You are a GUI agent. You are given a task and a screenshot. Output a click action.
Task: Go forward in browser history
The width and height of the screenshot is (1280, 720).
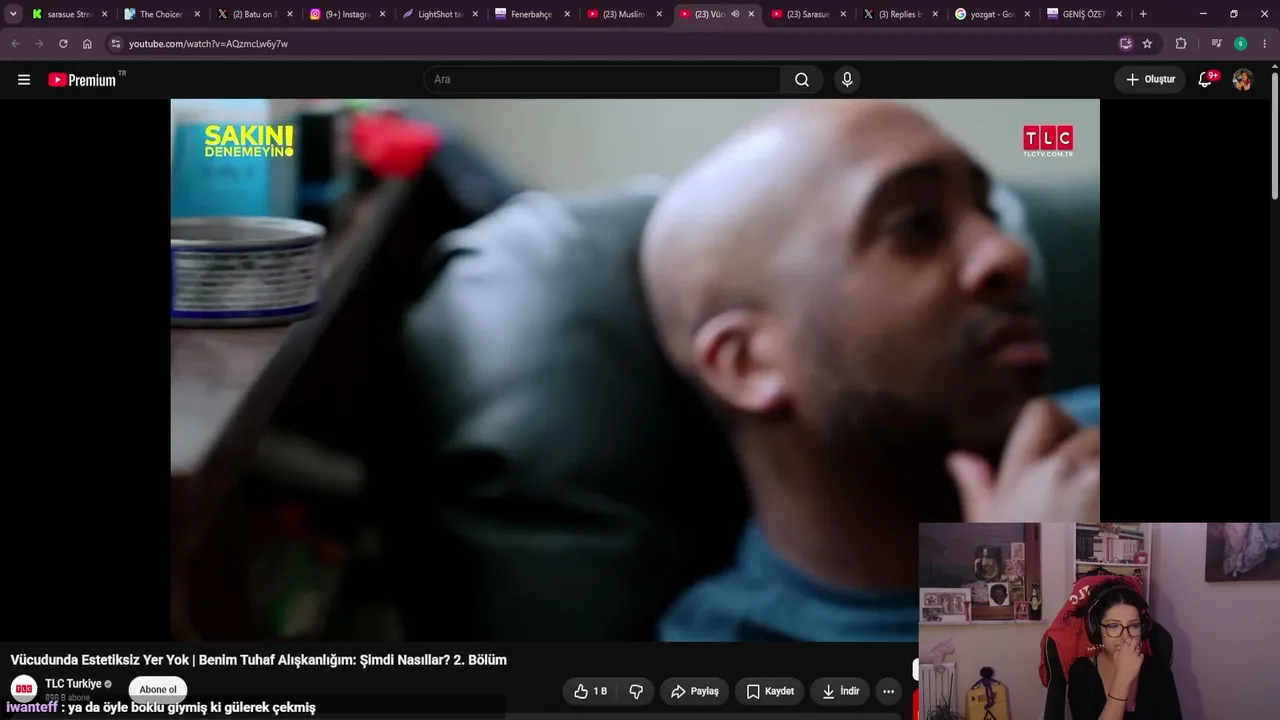(39, 44)
